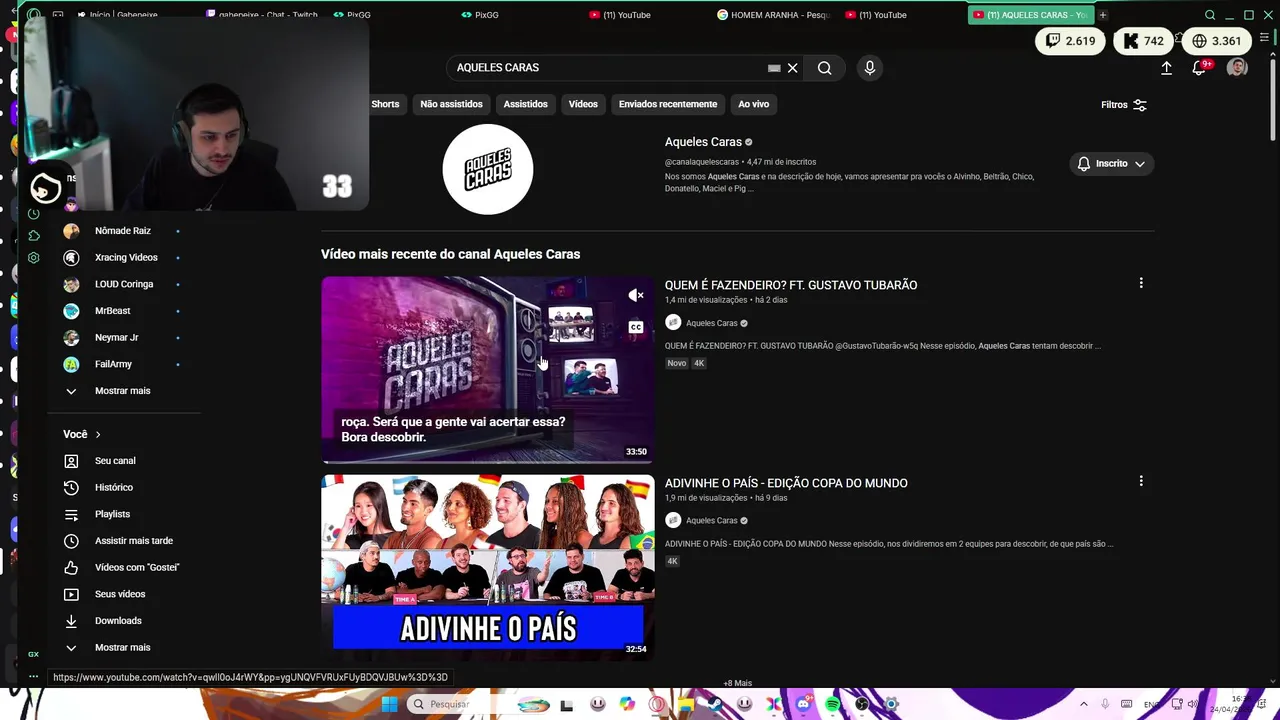Open the Aqueles Caras channel name header
This screenshot has width=1280, height=720.
click(x=703, y=142)
